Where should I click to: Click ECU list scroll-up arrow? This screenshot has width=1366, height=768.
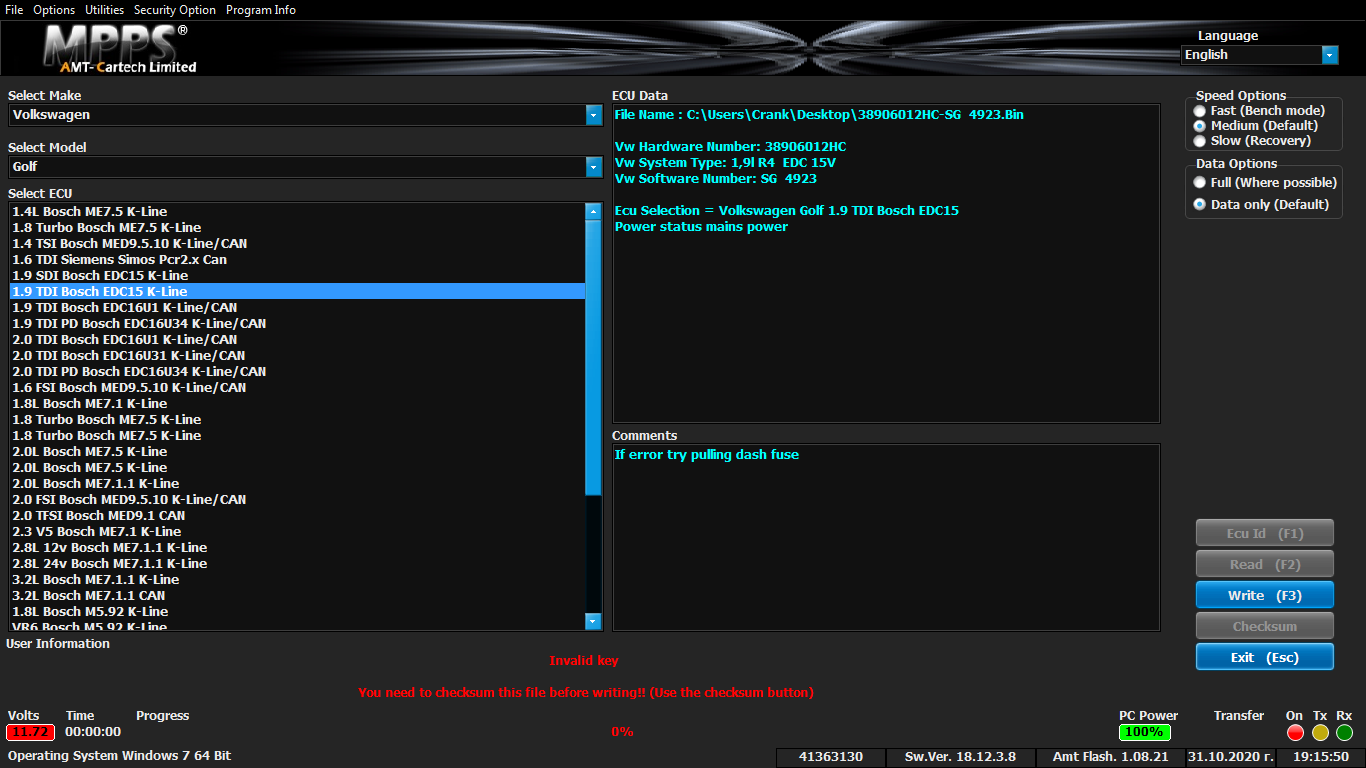tap(593, 211)
